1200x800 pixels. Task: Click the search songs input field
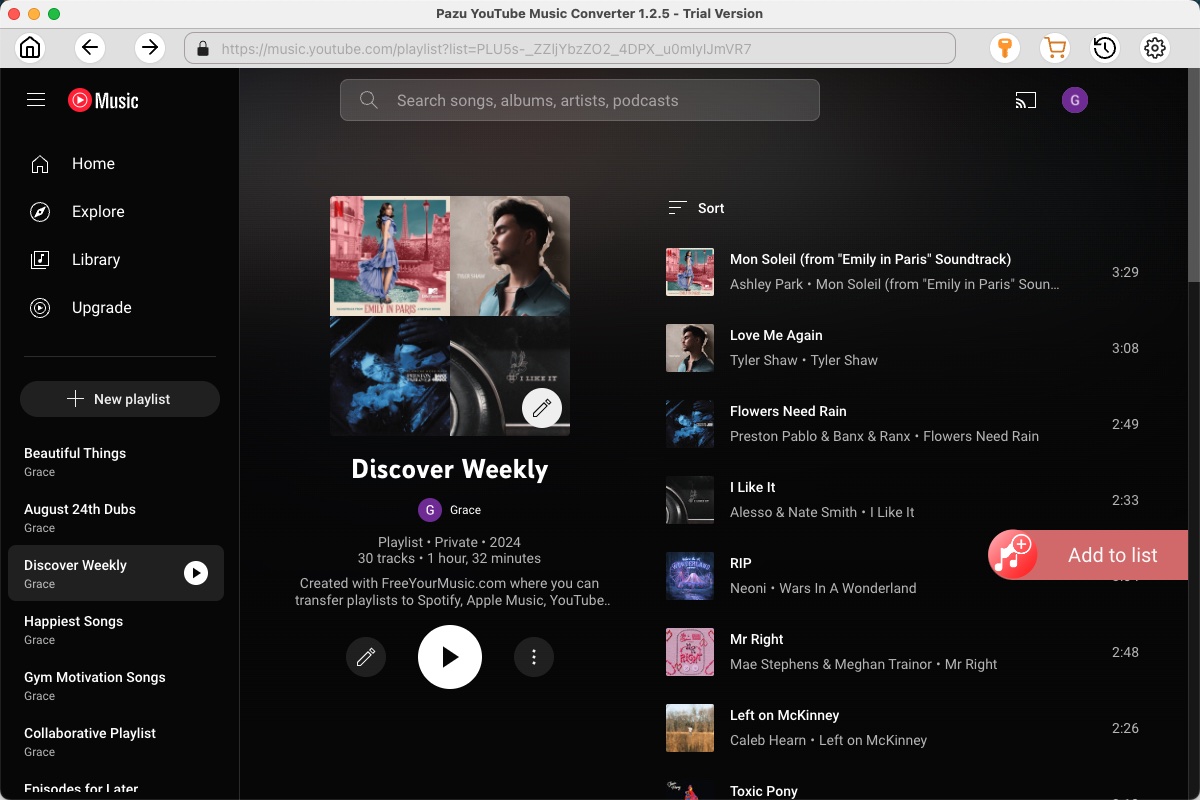coord(580,100)
